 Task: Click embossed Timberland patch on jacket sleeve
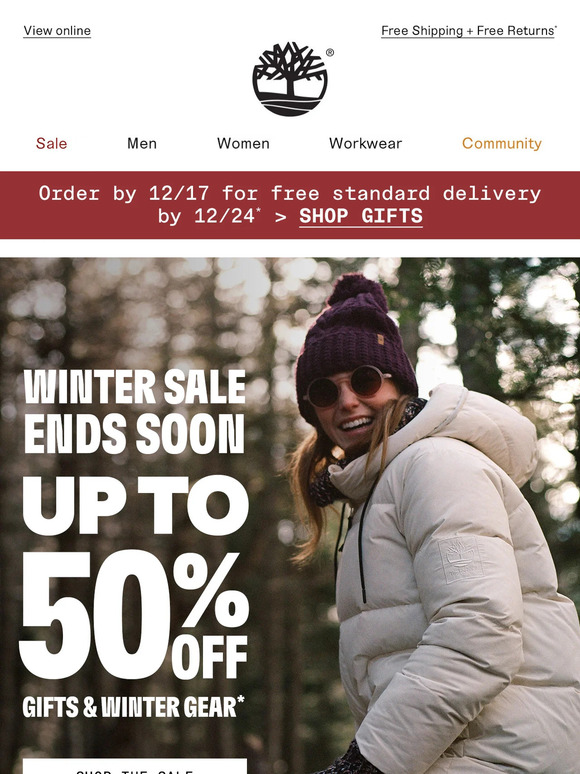pyautogui.click(x=459, y=560)
